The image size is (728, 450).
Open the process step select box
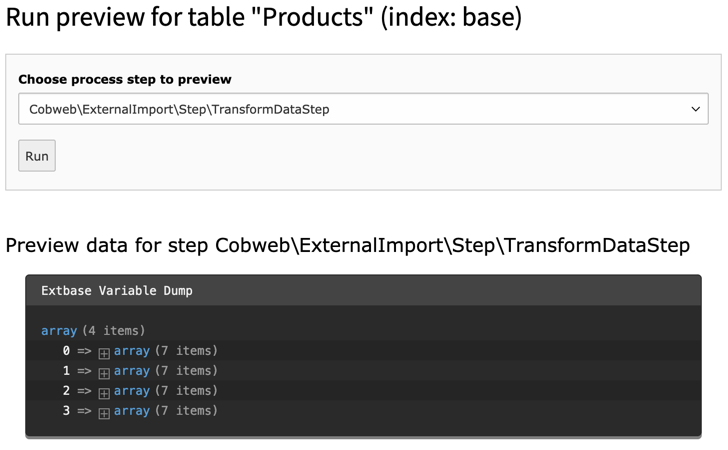(x=363, y=109)
